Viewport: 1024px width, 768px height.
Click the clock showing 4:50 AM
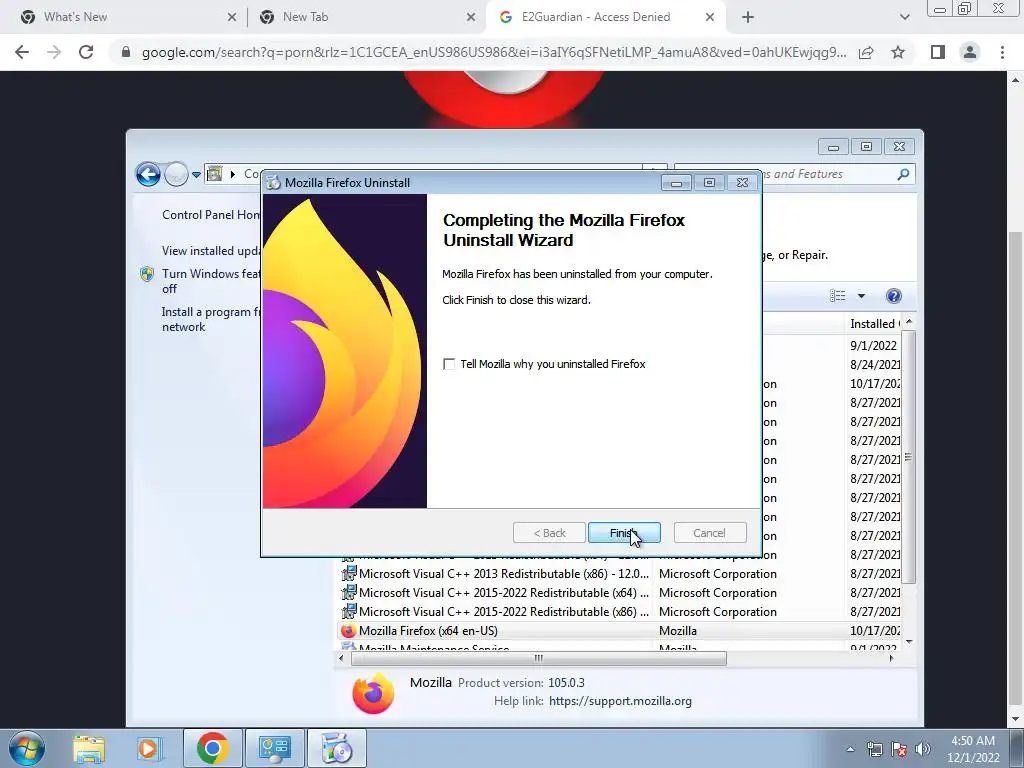pyautogui.click(x=973, y=749)
